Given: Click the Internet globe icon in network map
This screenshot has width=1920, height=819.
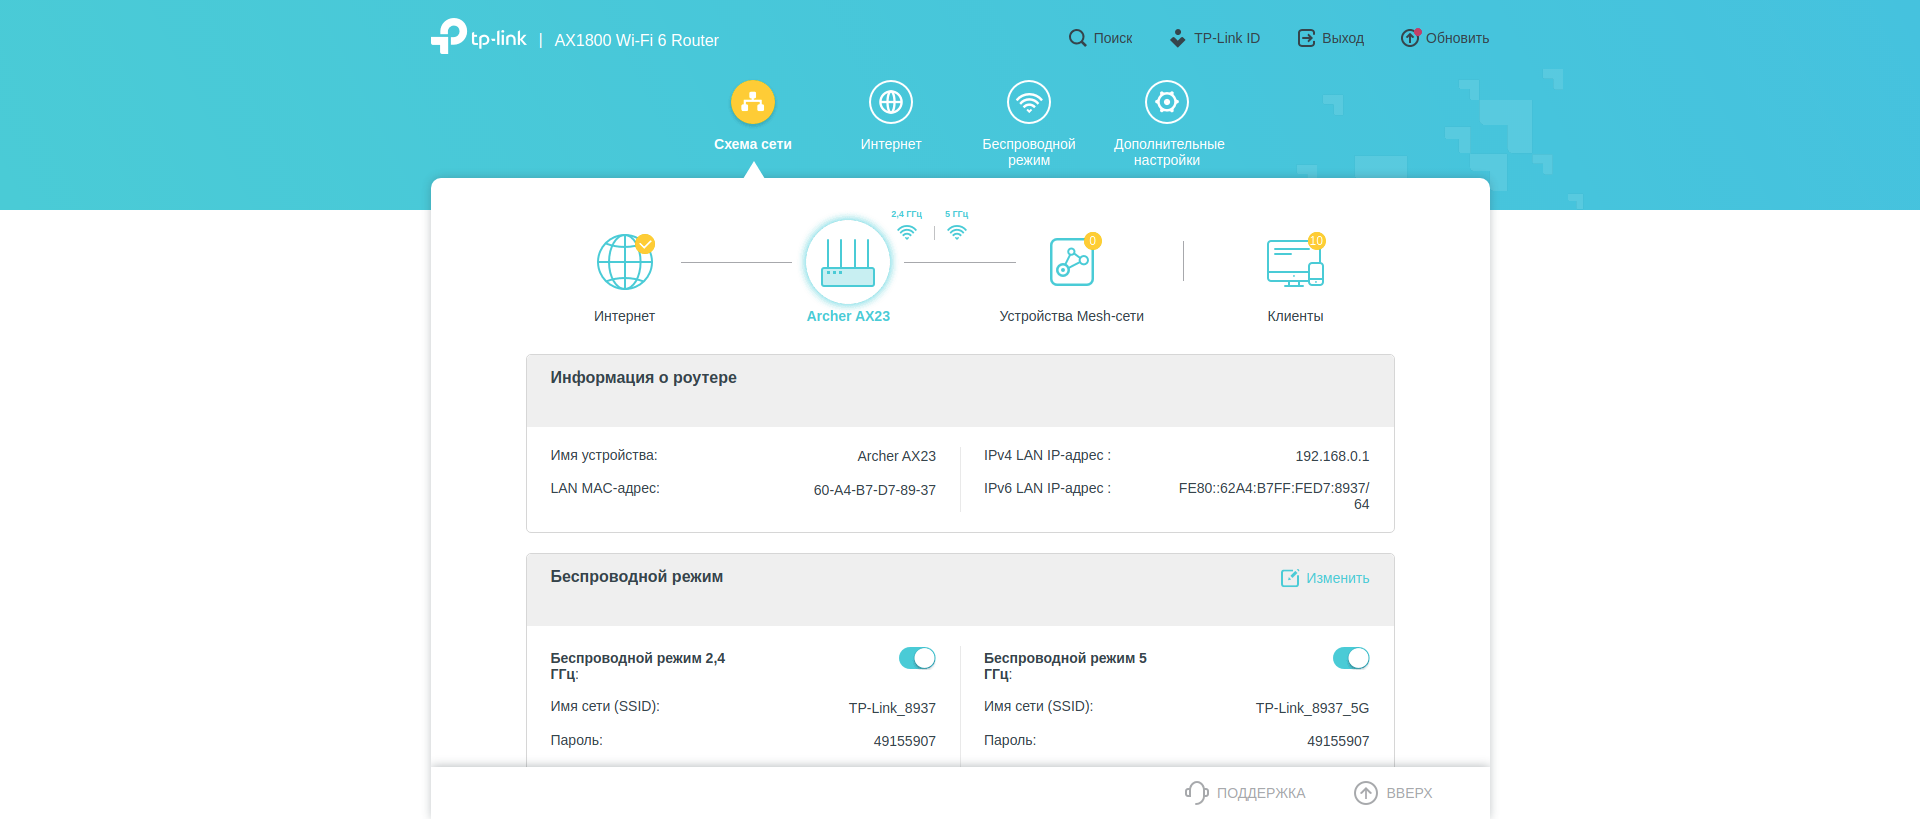Looking at the screenshot, I should tap(624, 262).
